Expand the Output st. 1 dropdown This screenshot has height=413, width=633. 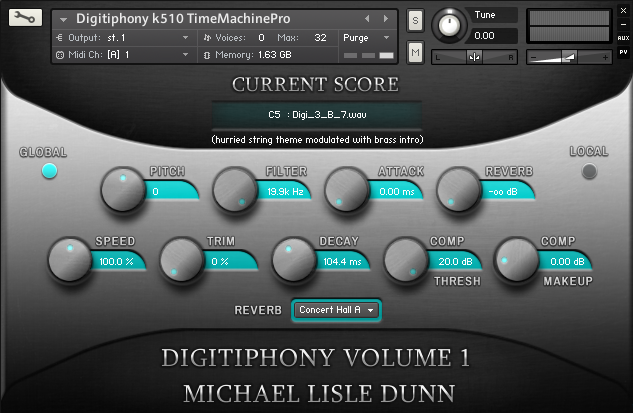coord(185,37)
